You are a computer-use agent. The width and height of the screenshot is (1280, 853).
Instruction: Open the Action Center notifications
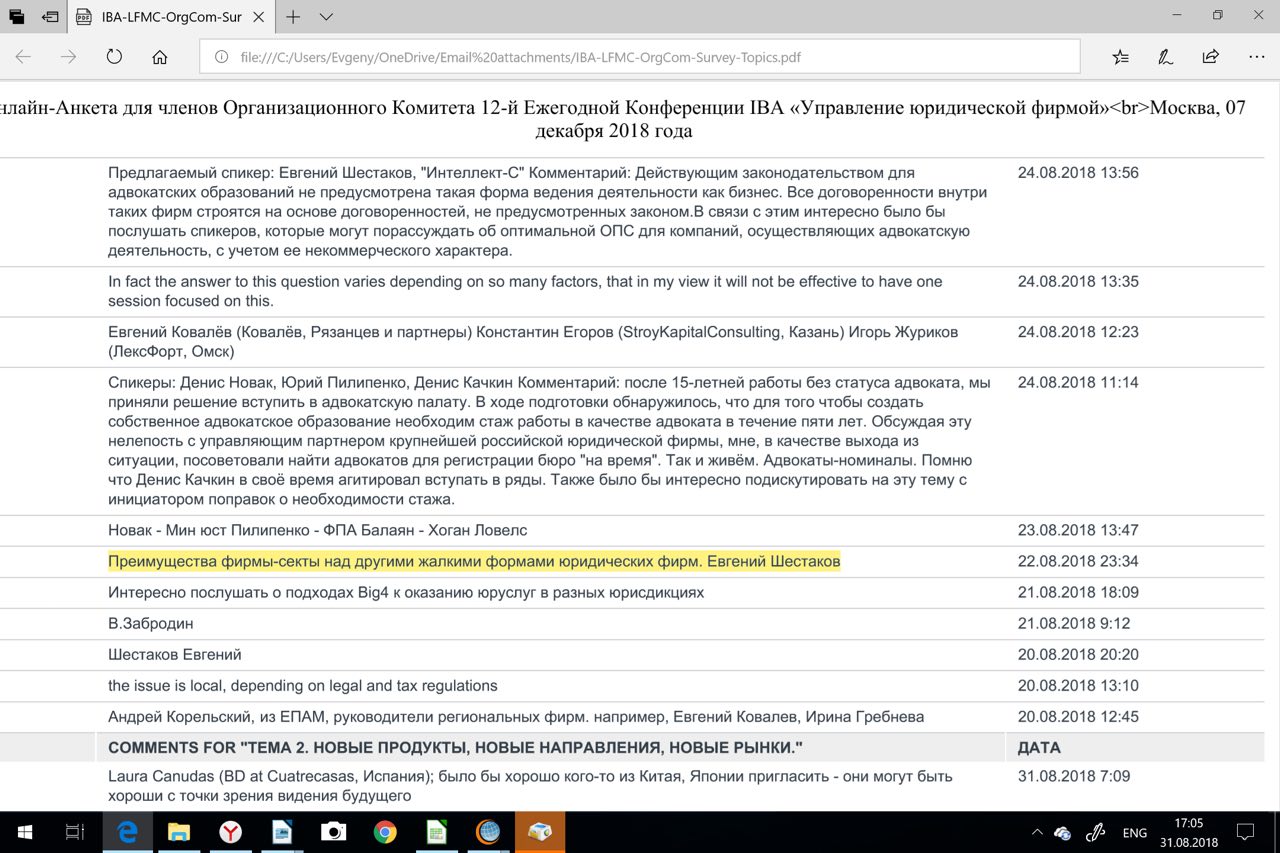1246,832
